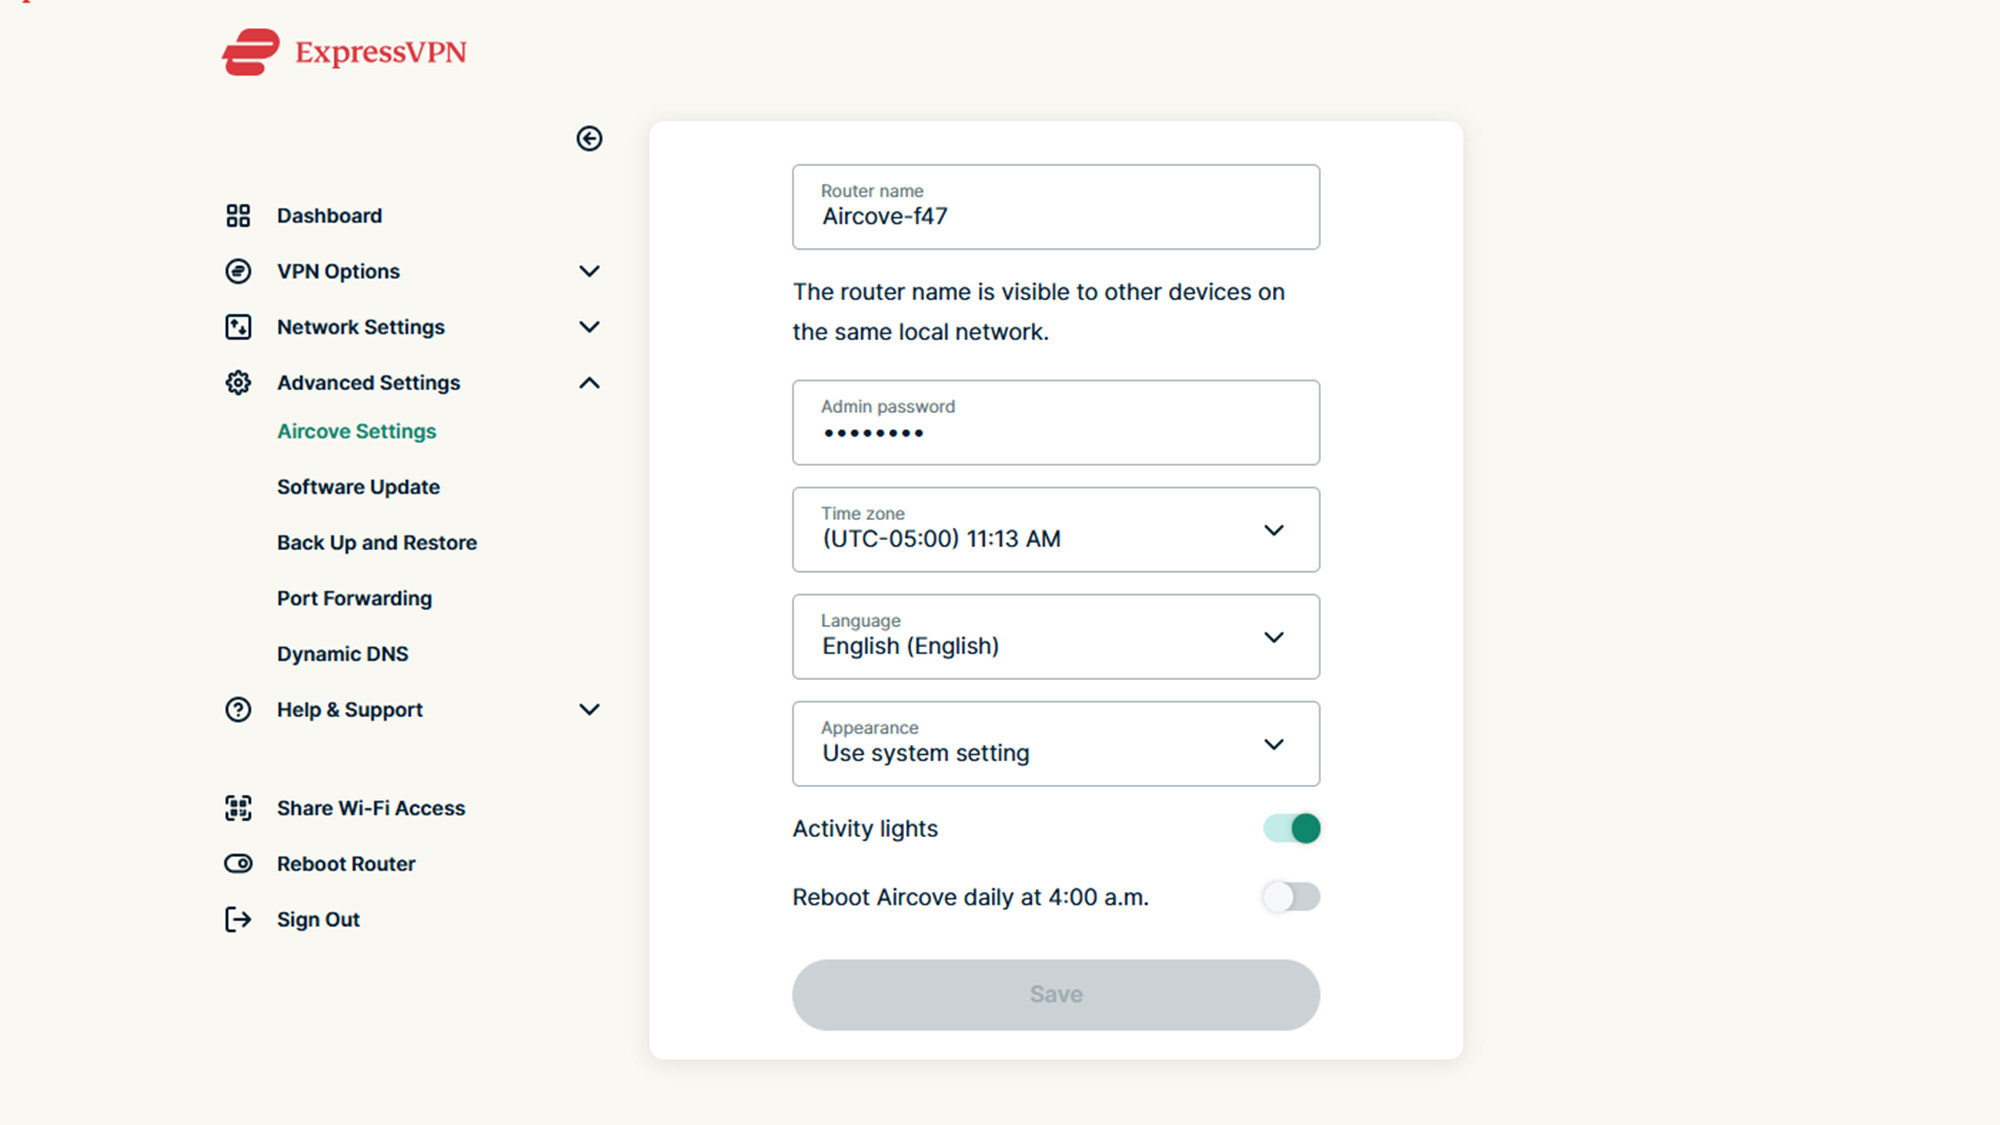Image resolution: width=2000 pixels, height=1125 pixels.
Task: Turn off the Activity lights toggle
Action: coord(1291,828)
